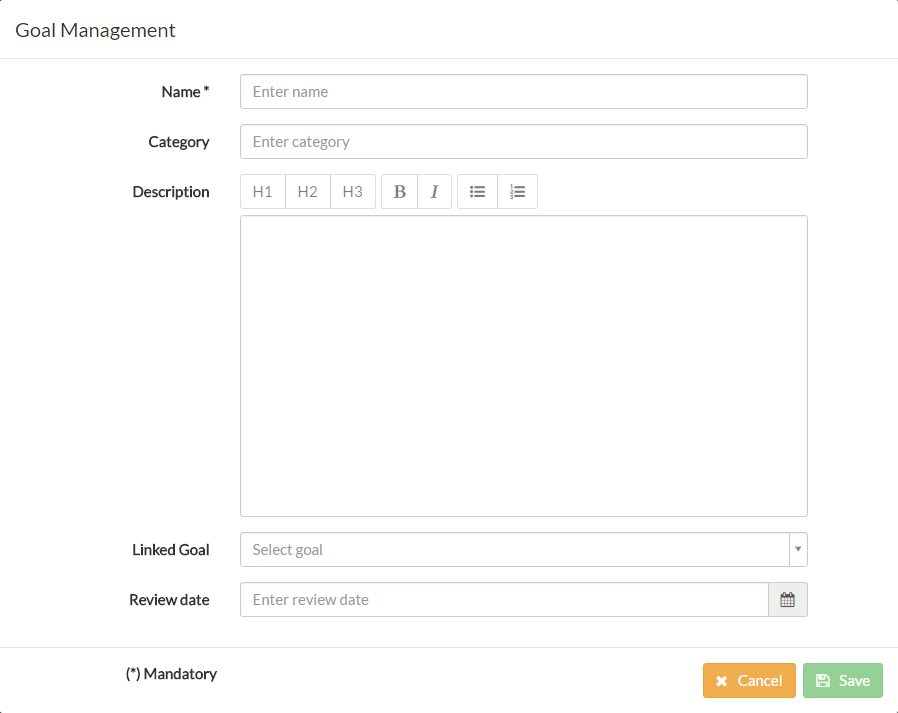Expand the Linked Goal dropdown arrow
This screenshot has width=898, height=713.
click(x=797, y=550)
